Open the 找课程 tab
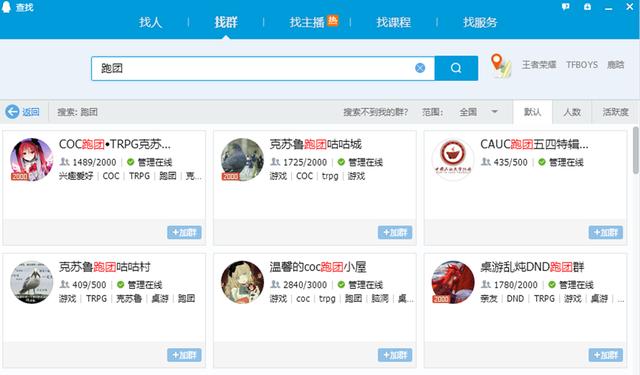Screen dimensions: 640x375 point(393,22)
